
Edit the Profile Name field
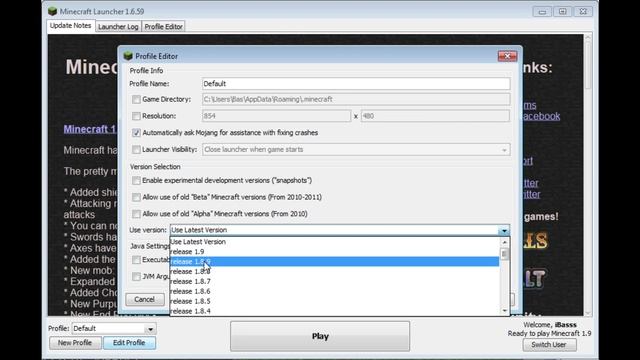(x=356, y=84)
